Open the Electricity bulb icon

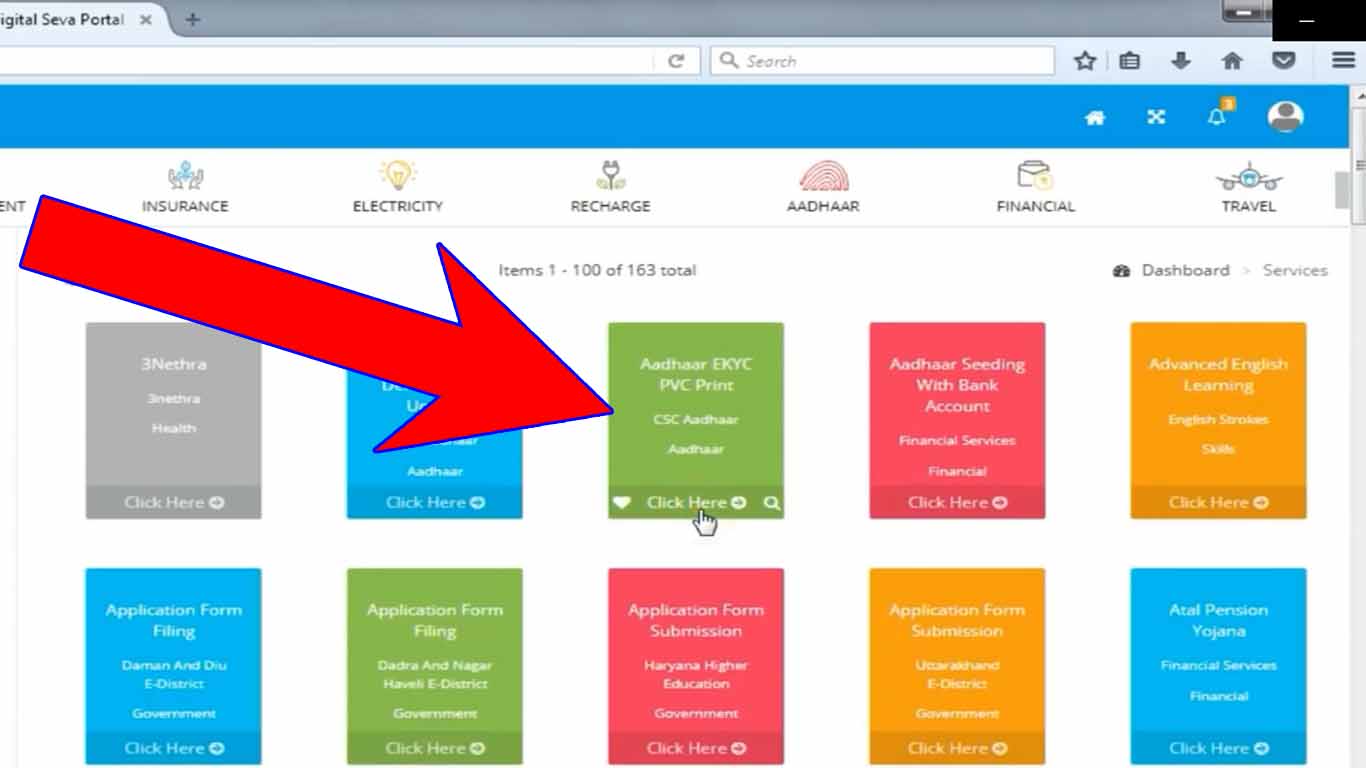(x=397, y=175)
